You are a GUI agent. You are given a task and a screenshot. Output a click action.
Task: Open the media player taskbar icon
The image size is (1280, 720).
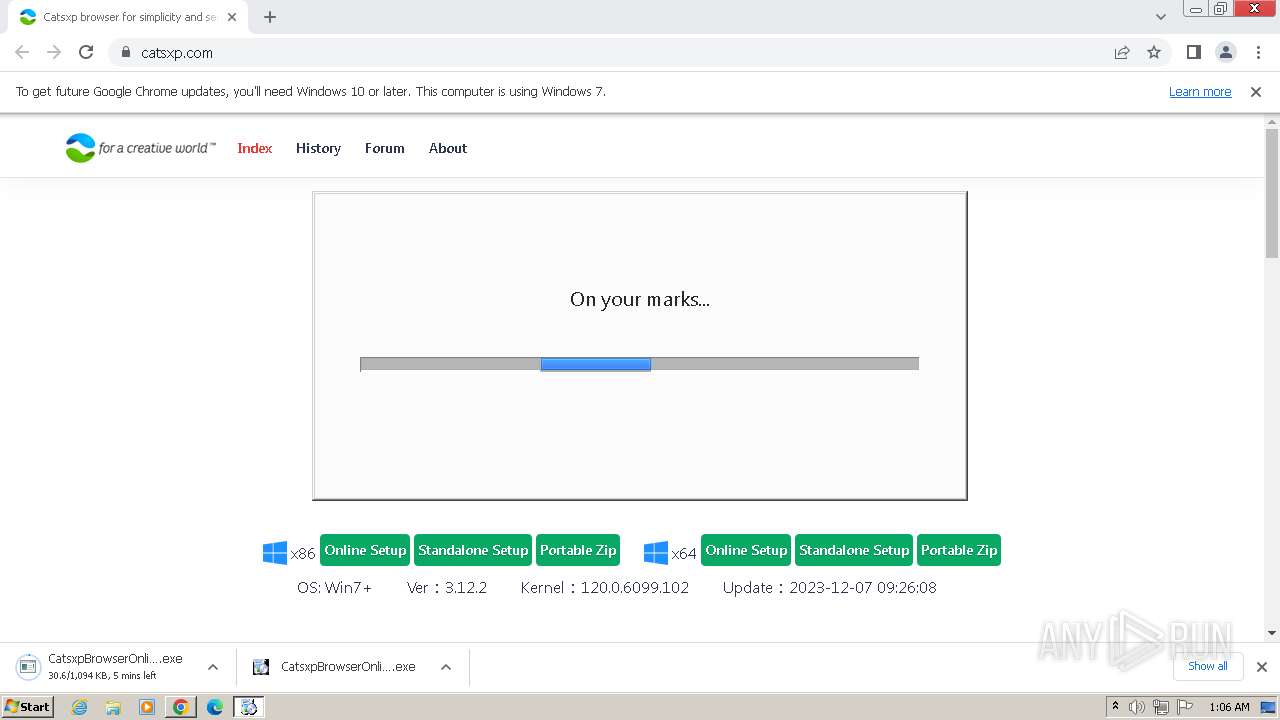click(x=147, y=707)
